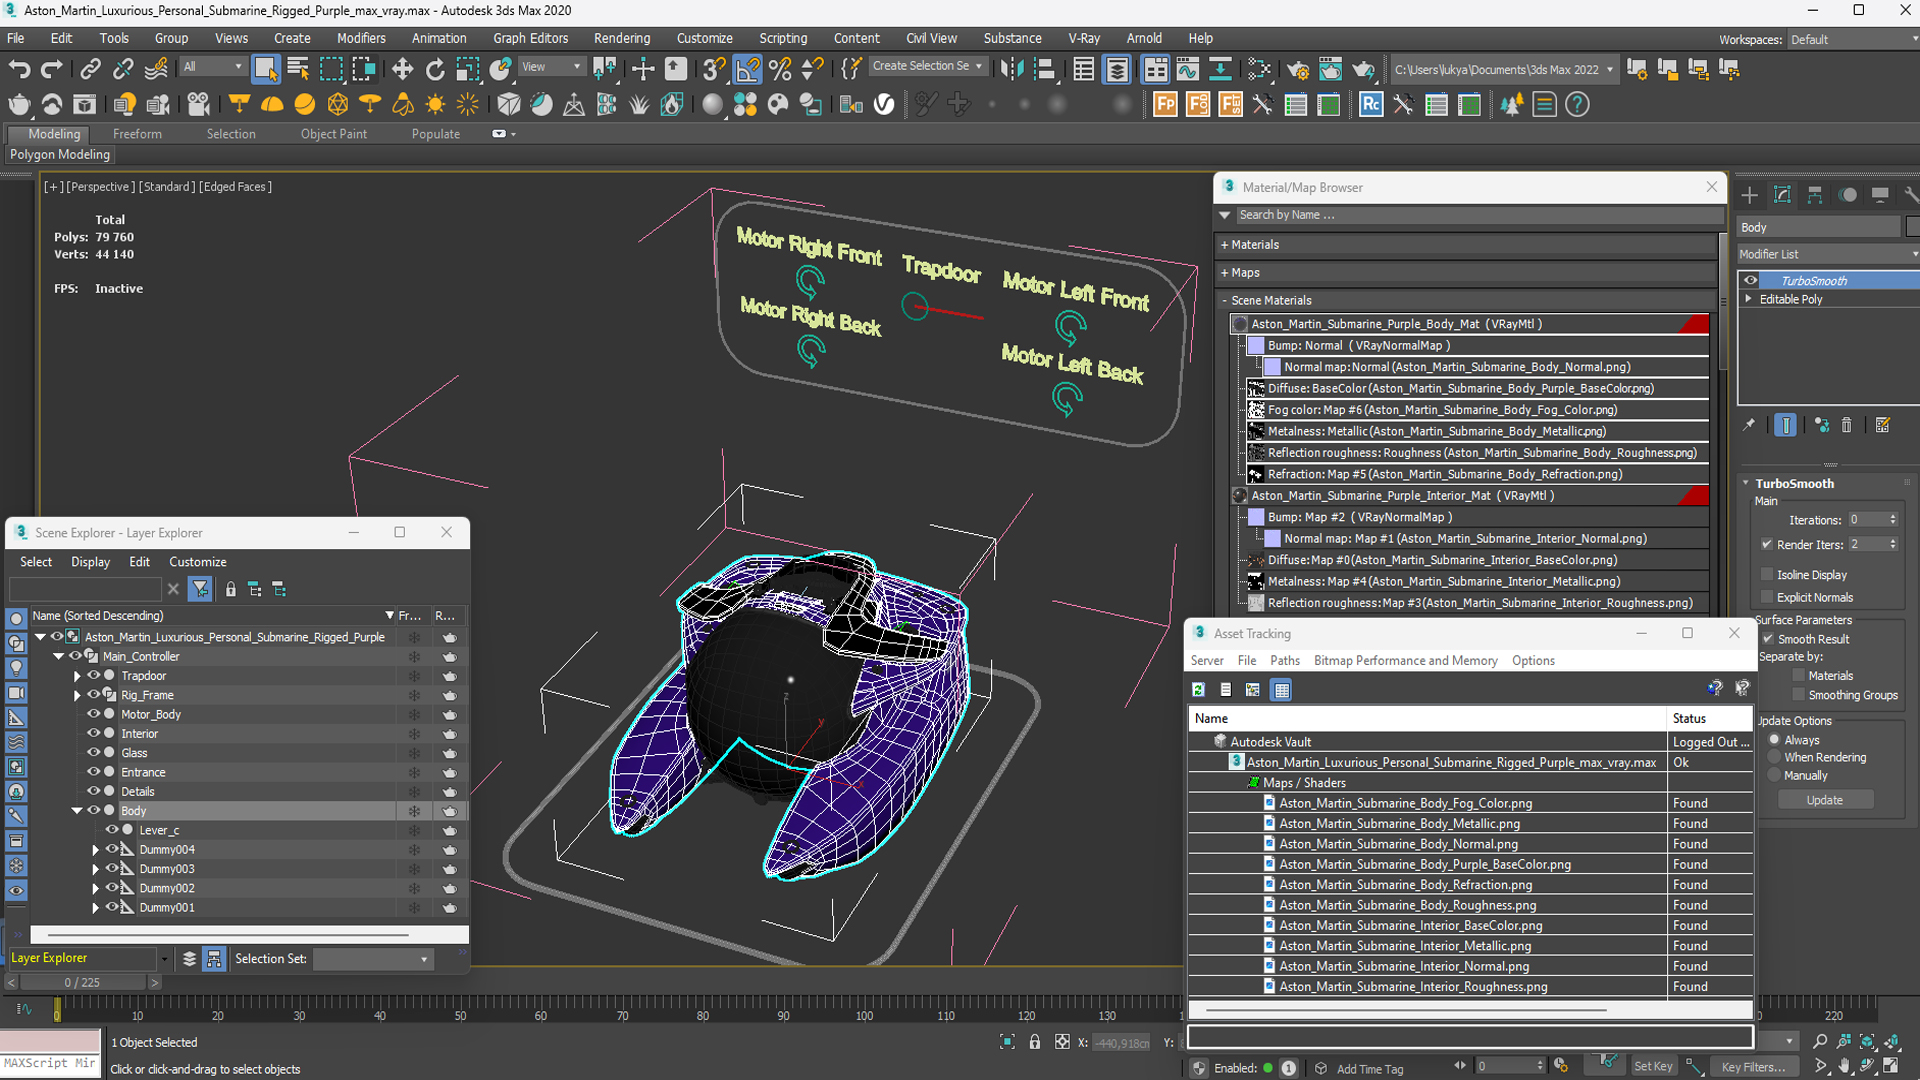Select the When Rendering radio button
The height and width of the screenshot is (1080, 1920).
pyautogui.click(x=1775, y=757)
